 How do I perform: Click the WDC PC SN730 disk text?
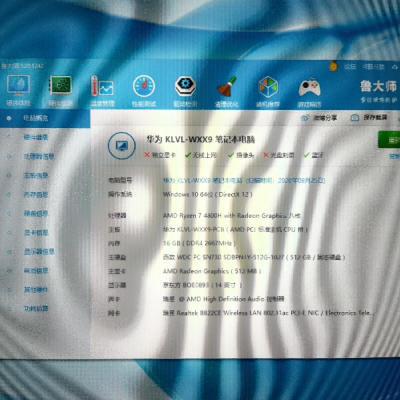click(x=254, y=257)
